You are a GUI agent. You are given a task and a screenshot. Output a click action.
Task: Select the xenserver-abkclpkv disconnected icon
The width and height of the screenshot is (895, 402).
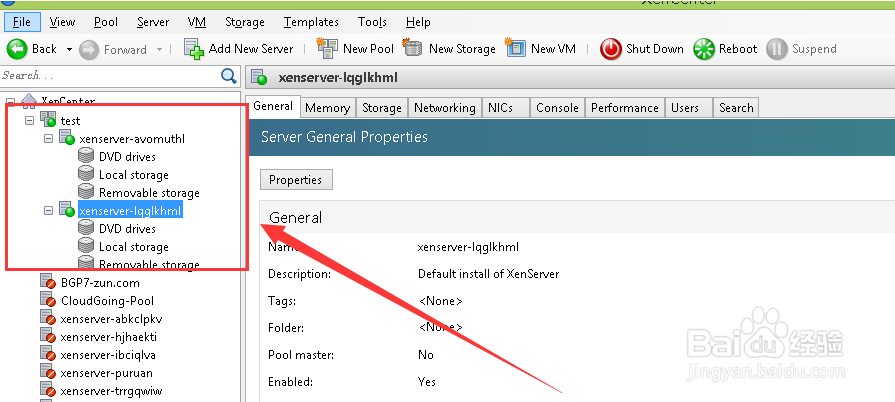click(x=48, y=318)
